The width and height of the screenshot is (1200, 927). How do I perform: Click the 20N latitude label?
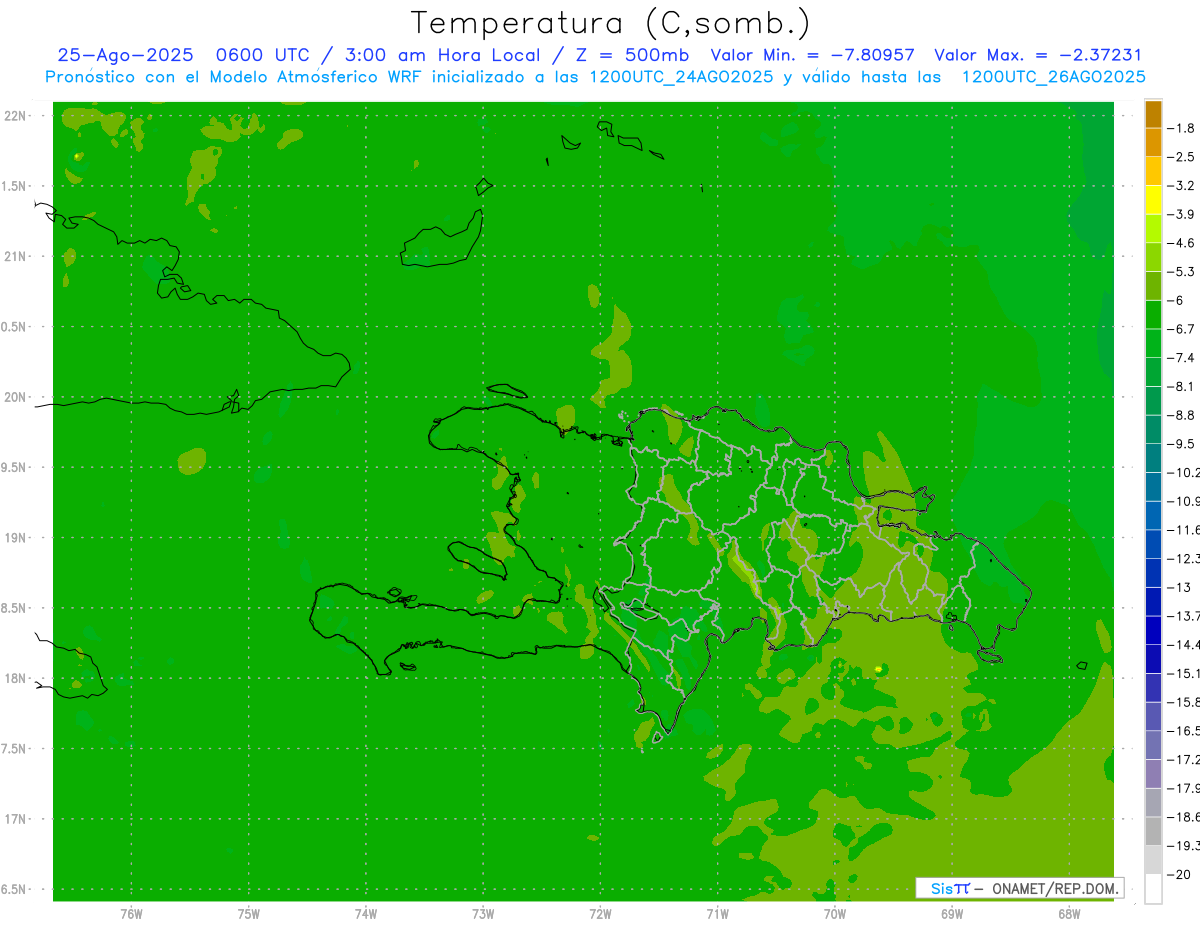[16, 398]
